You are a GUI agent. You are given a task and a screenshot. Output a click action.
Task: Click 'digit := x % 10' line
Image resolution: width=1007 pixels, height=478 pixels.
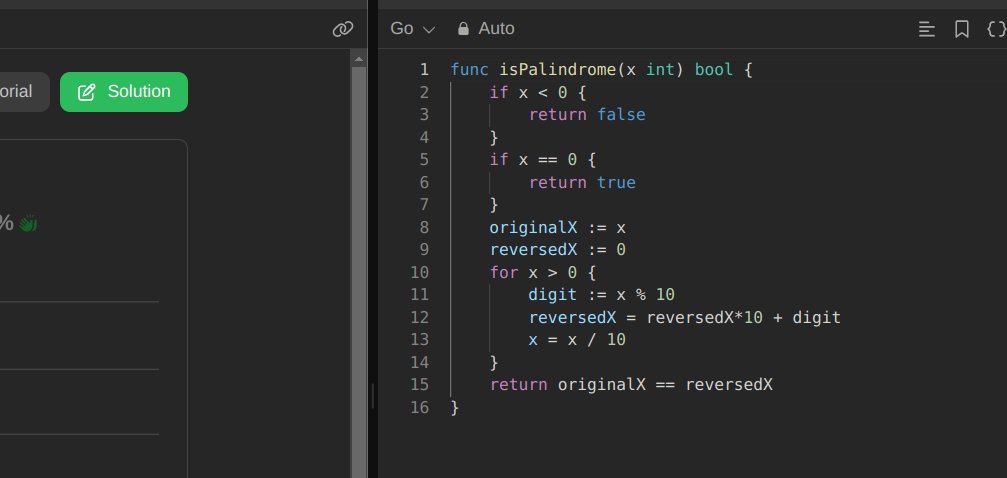coord(602,295)
